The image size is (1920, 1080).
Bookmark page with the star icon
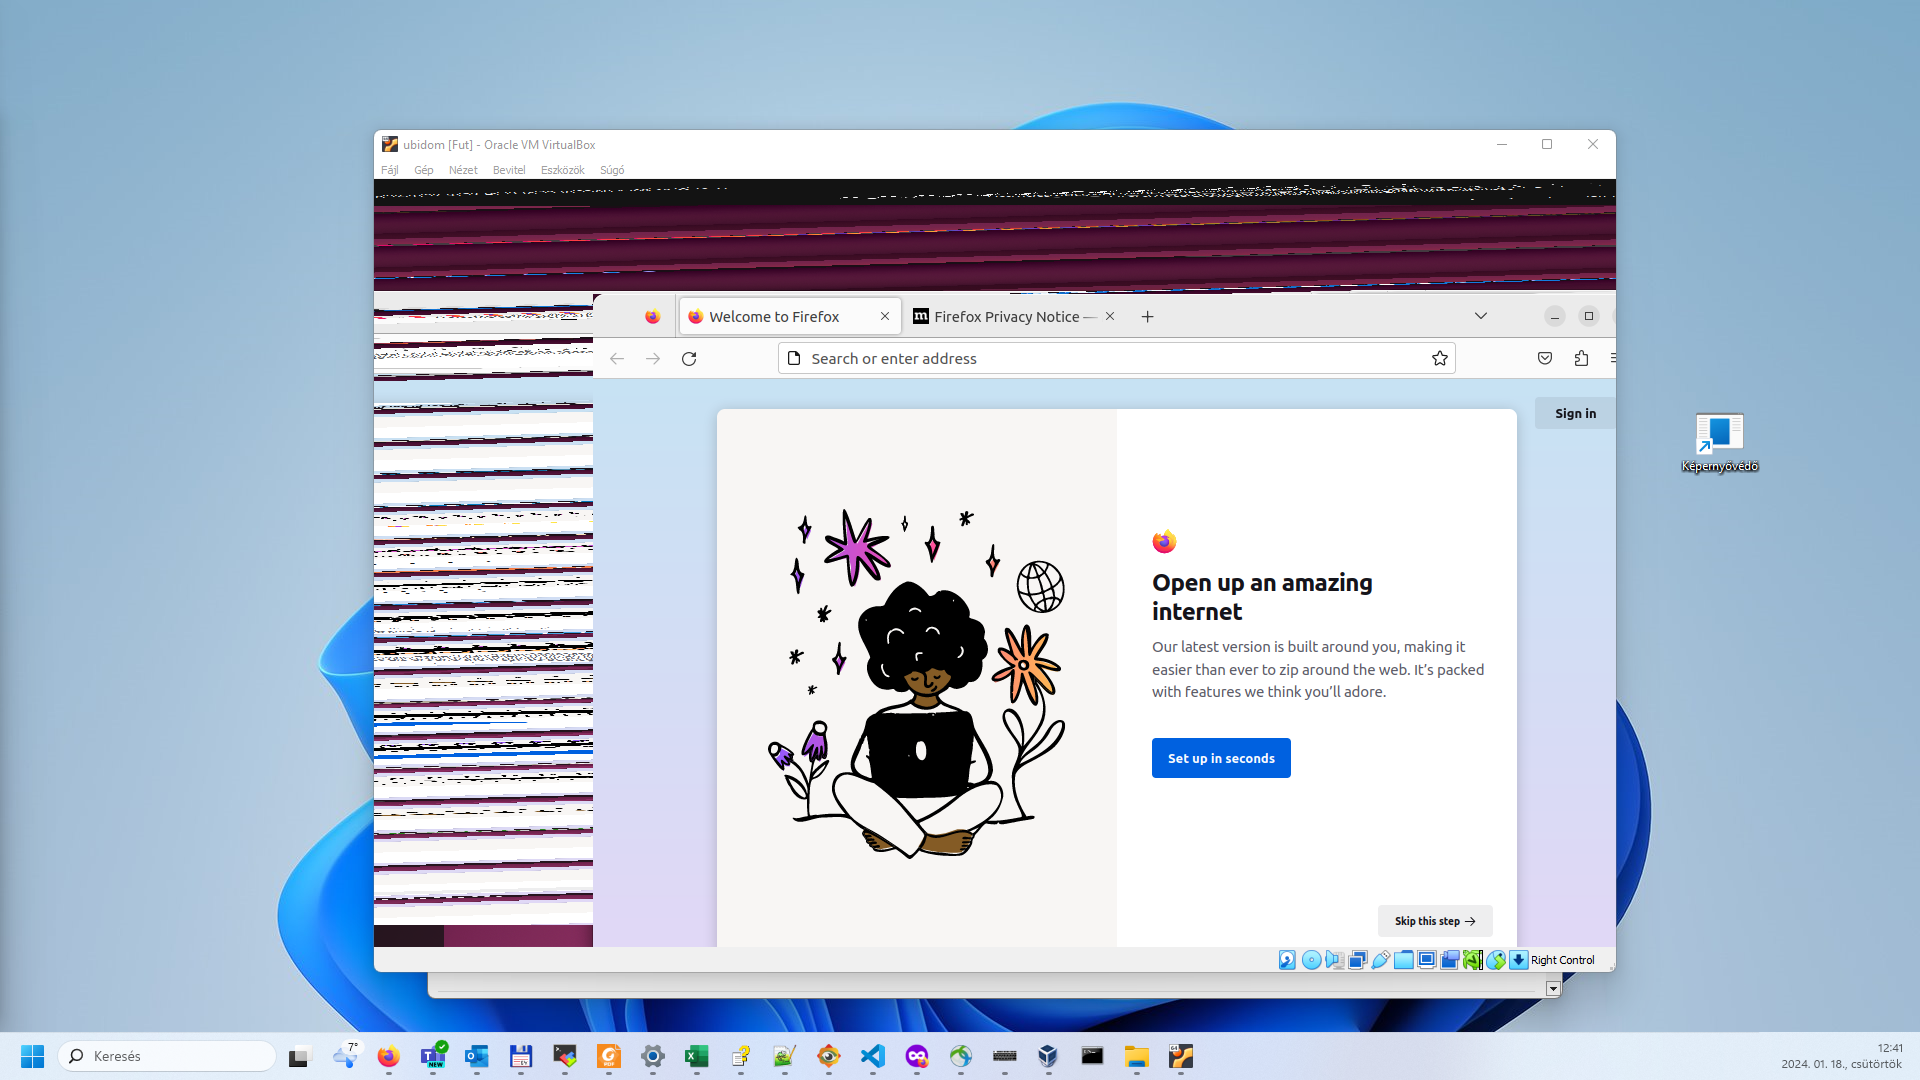(1439, 358)
